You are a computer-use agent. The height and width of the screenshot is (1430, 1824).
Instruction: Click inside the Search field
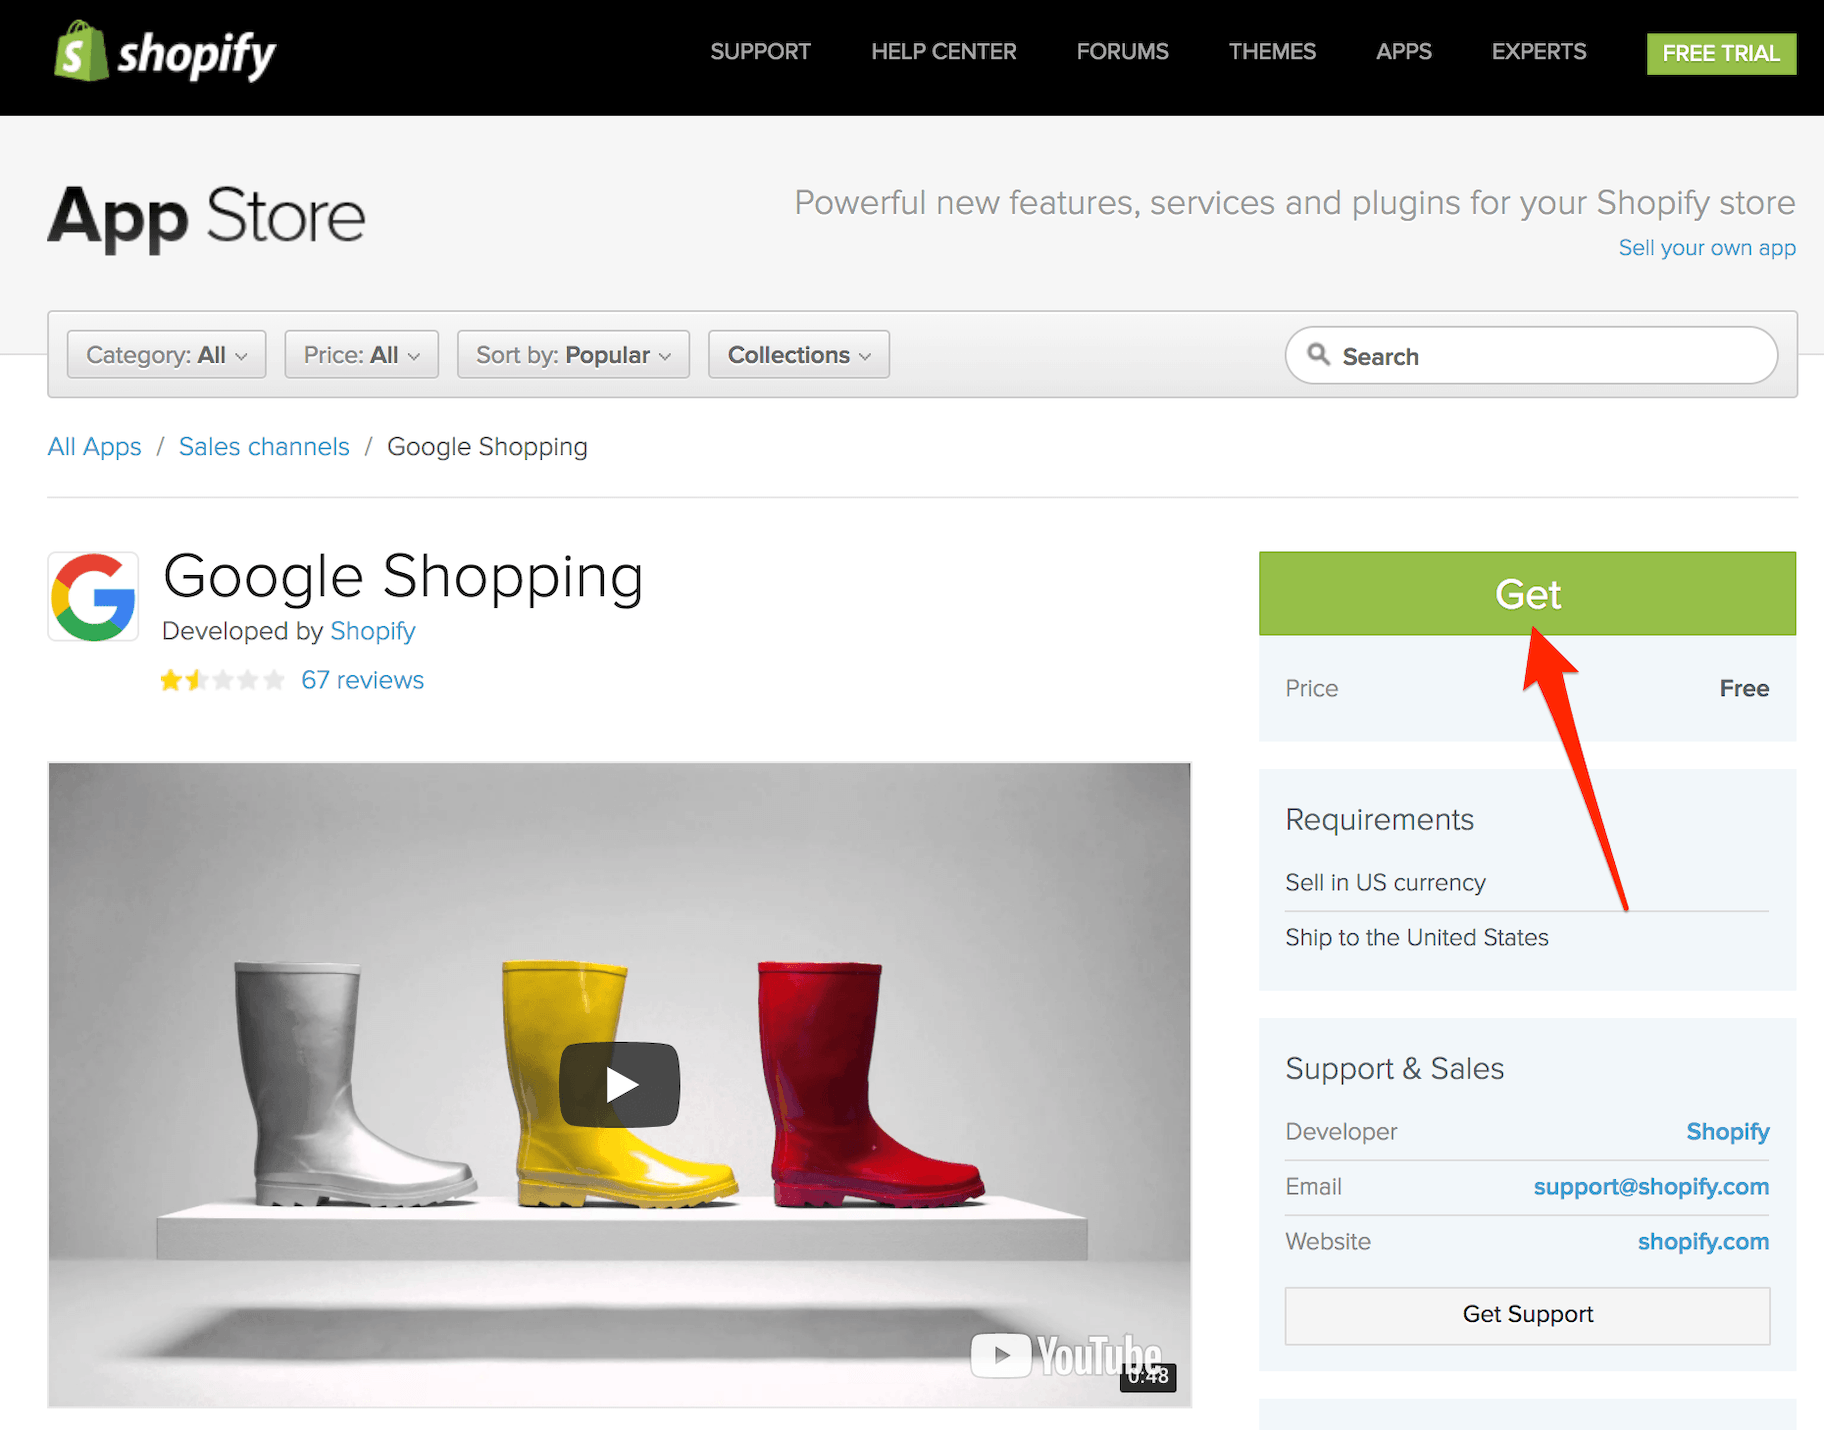click(x=1500, y=355)
